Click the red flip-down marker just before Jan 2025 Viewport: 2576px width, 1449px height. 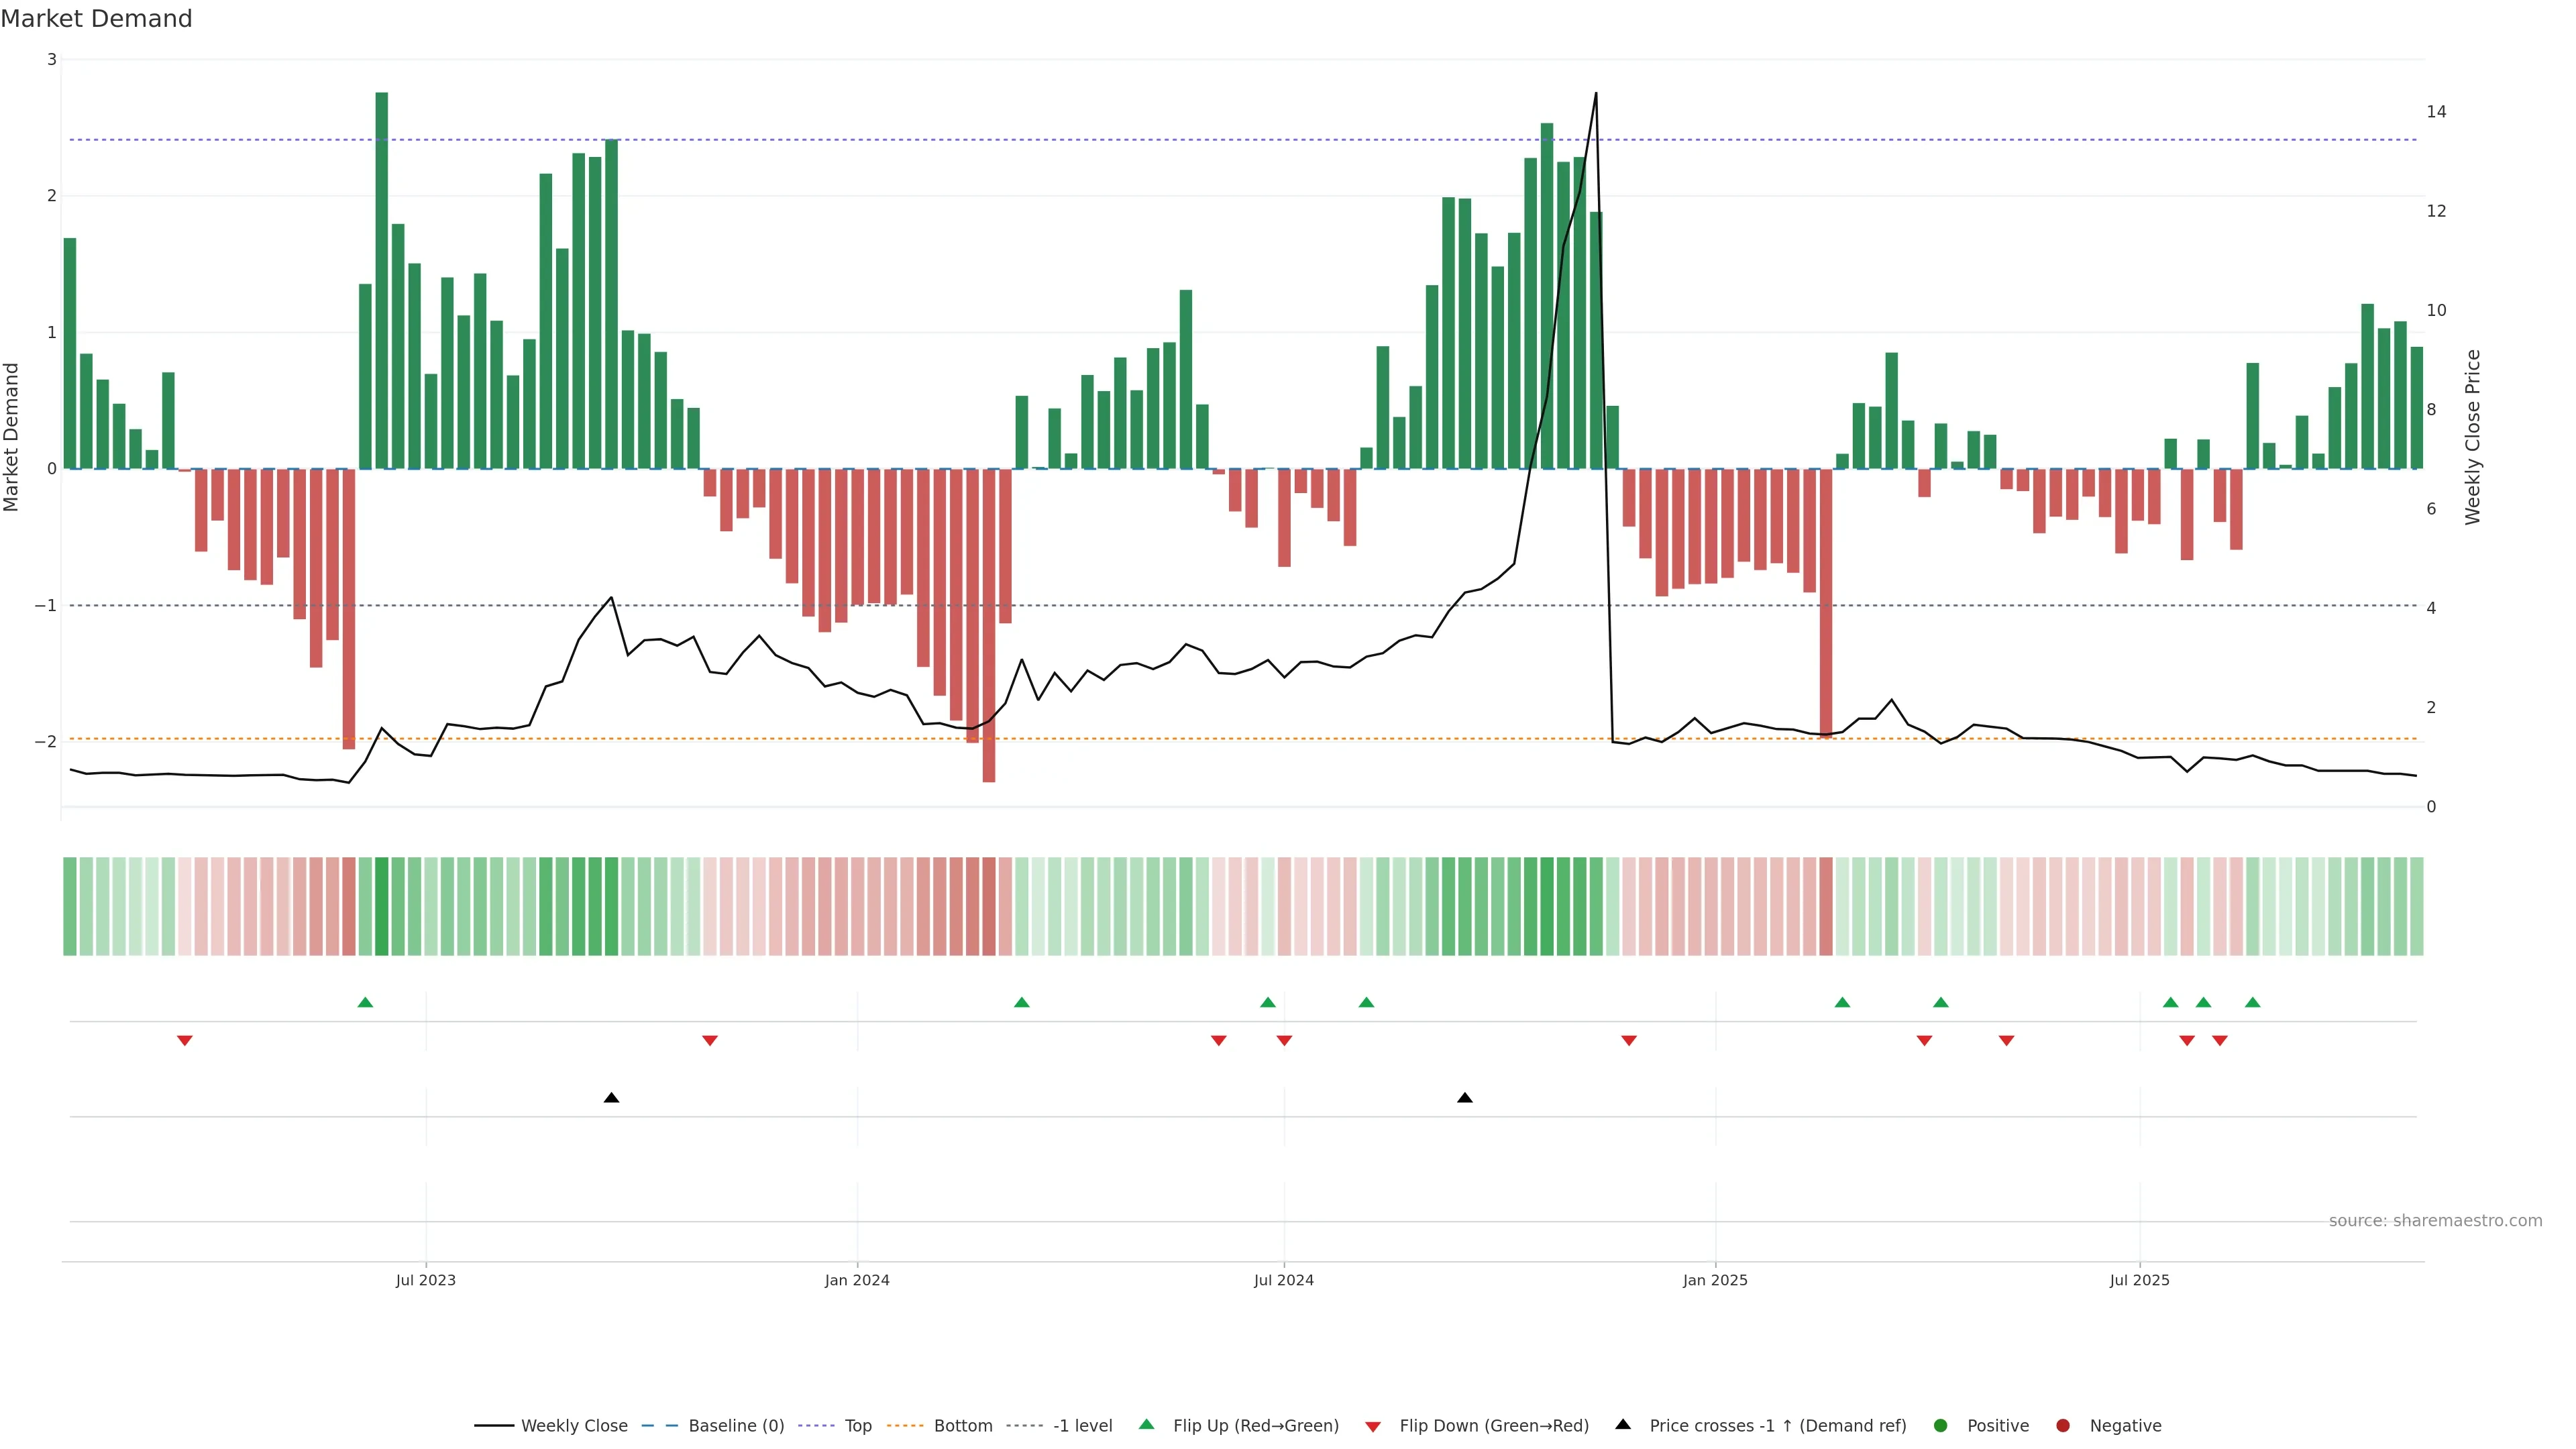point(1629,1040)
